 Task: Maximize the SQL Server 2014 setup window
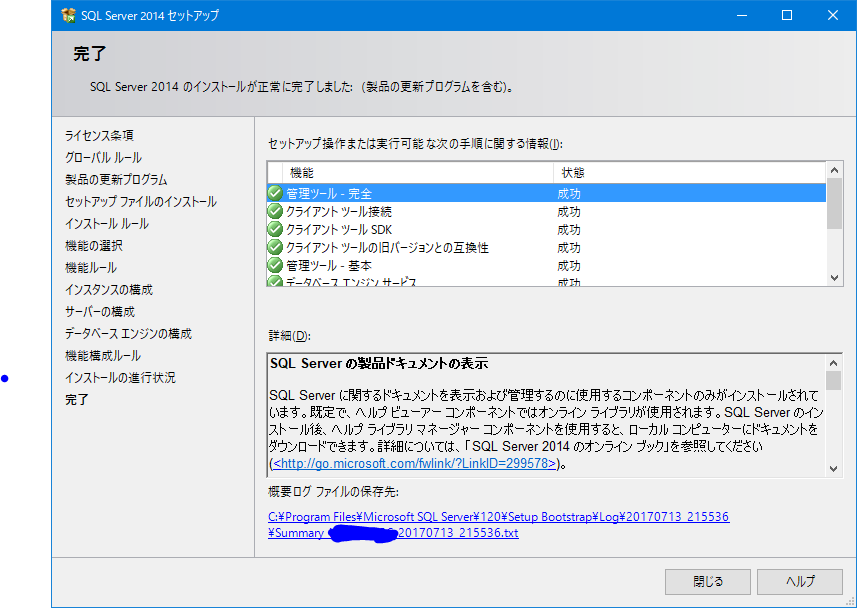pos(787,15)
